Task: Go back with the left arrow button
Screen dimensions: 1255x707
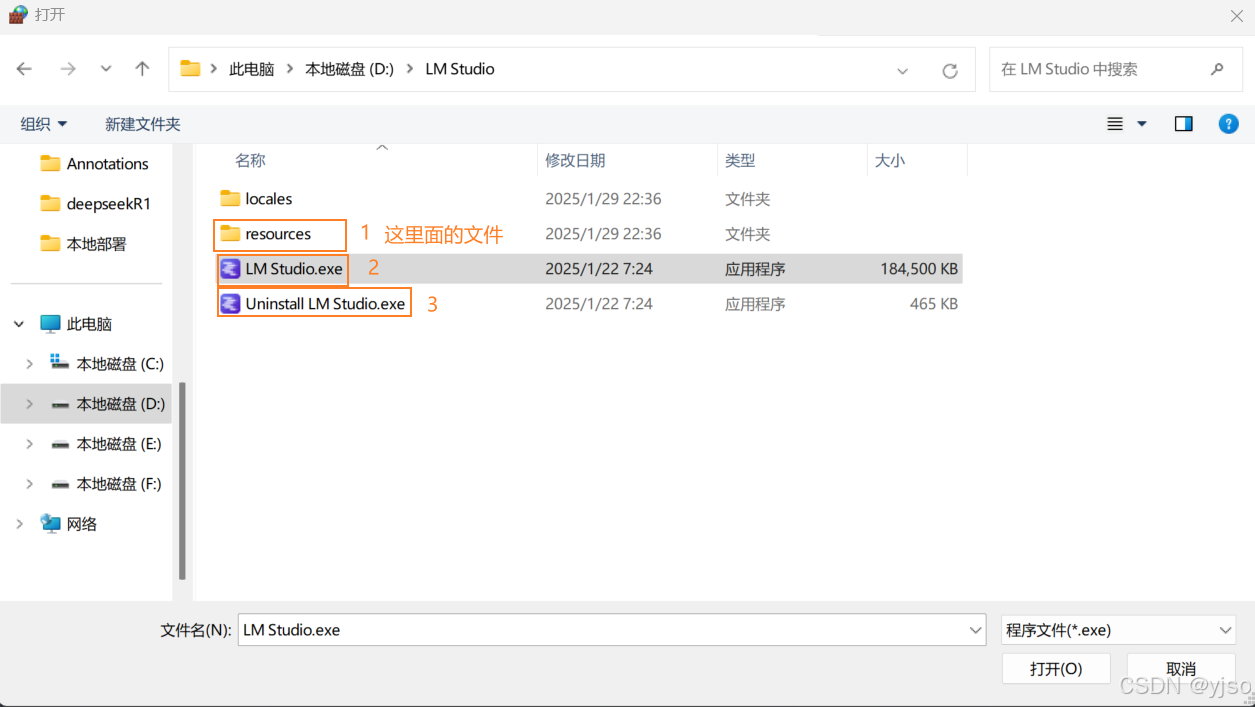Action: [x=24, y=69]
